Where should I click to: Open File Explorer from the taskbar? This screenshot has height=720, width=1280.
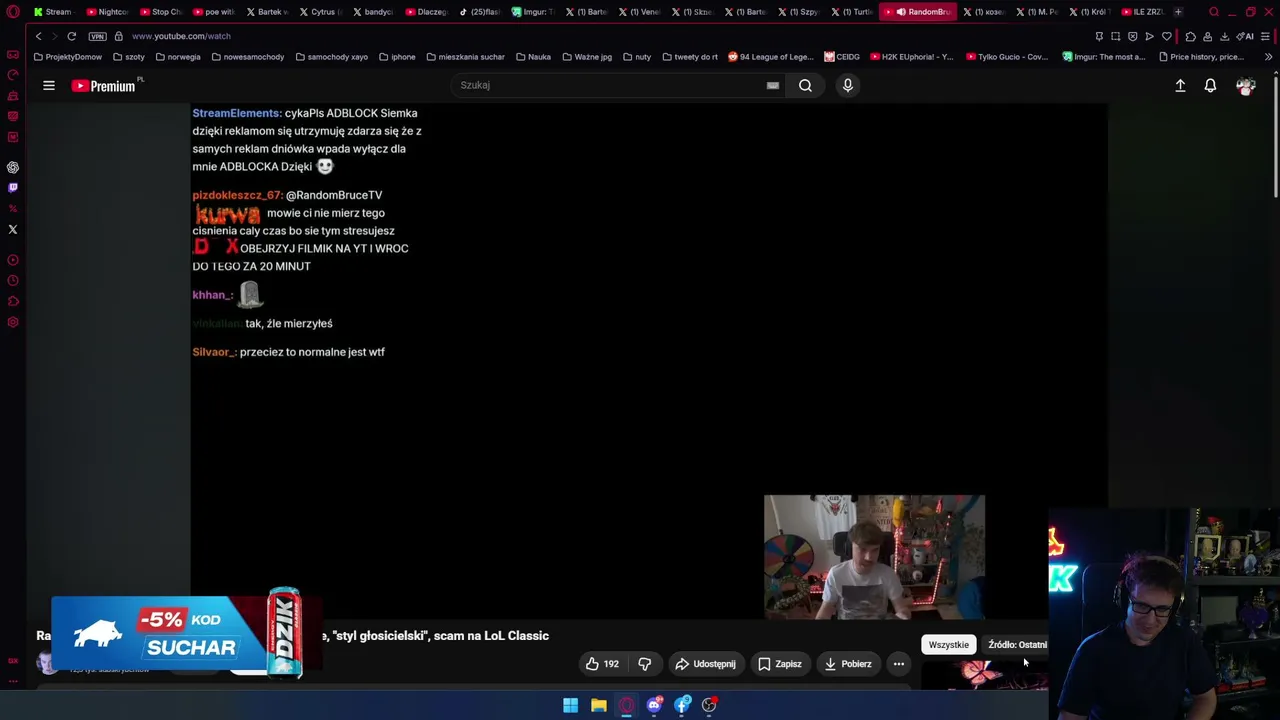pos(598,705)
